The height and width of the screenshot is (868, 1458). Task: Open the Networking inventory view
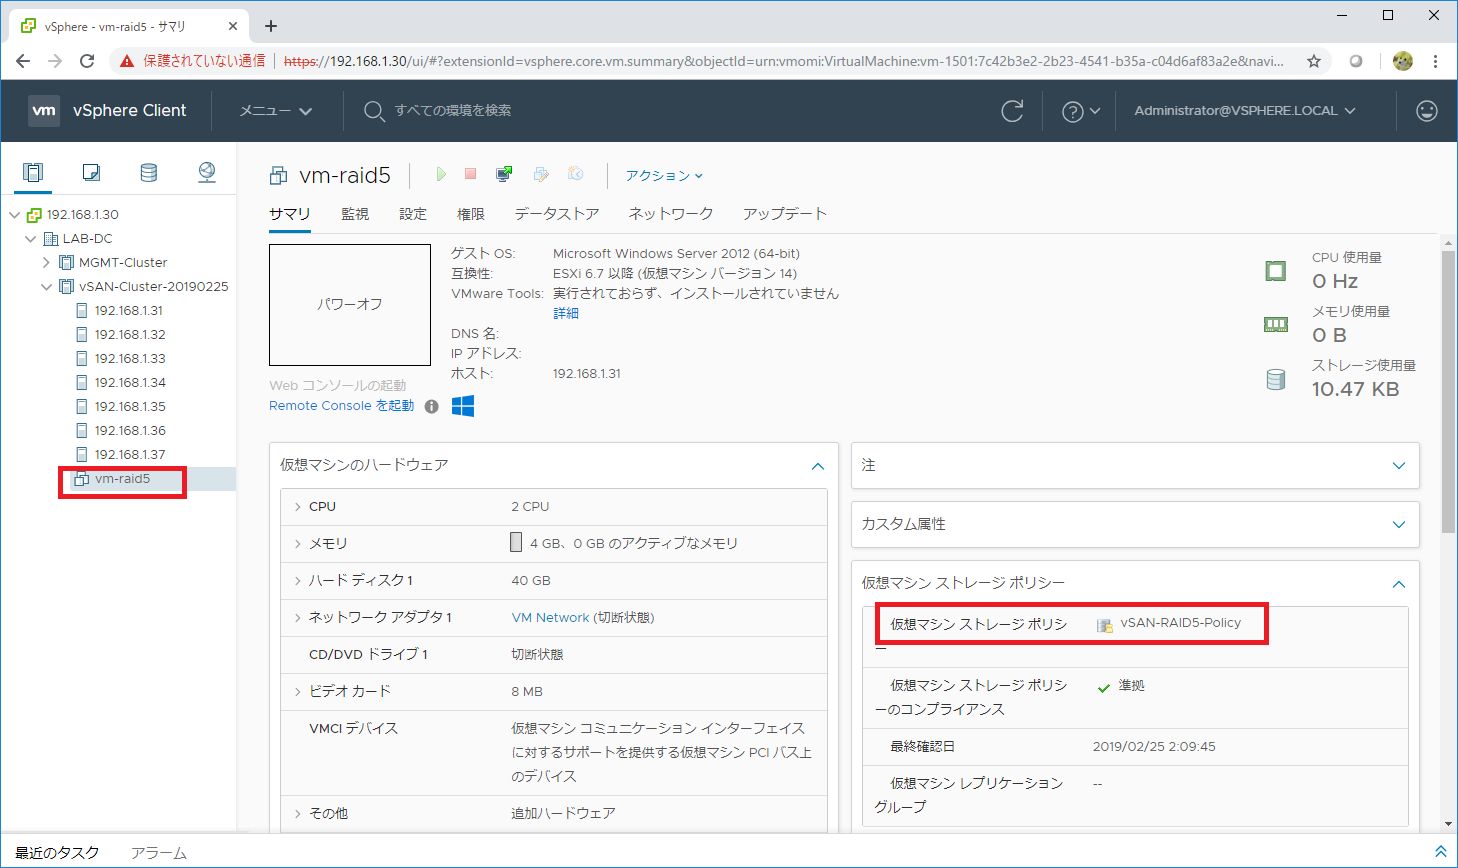point(207,172)
